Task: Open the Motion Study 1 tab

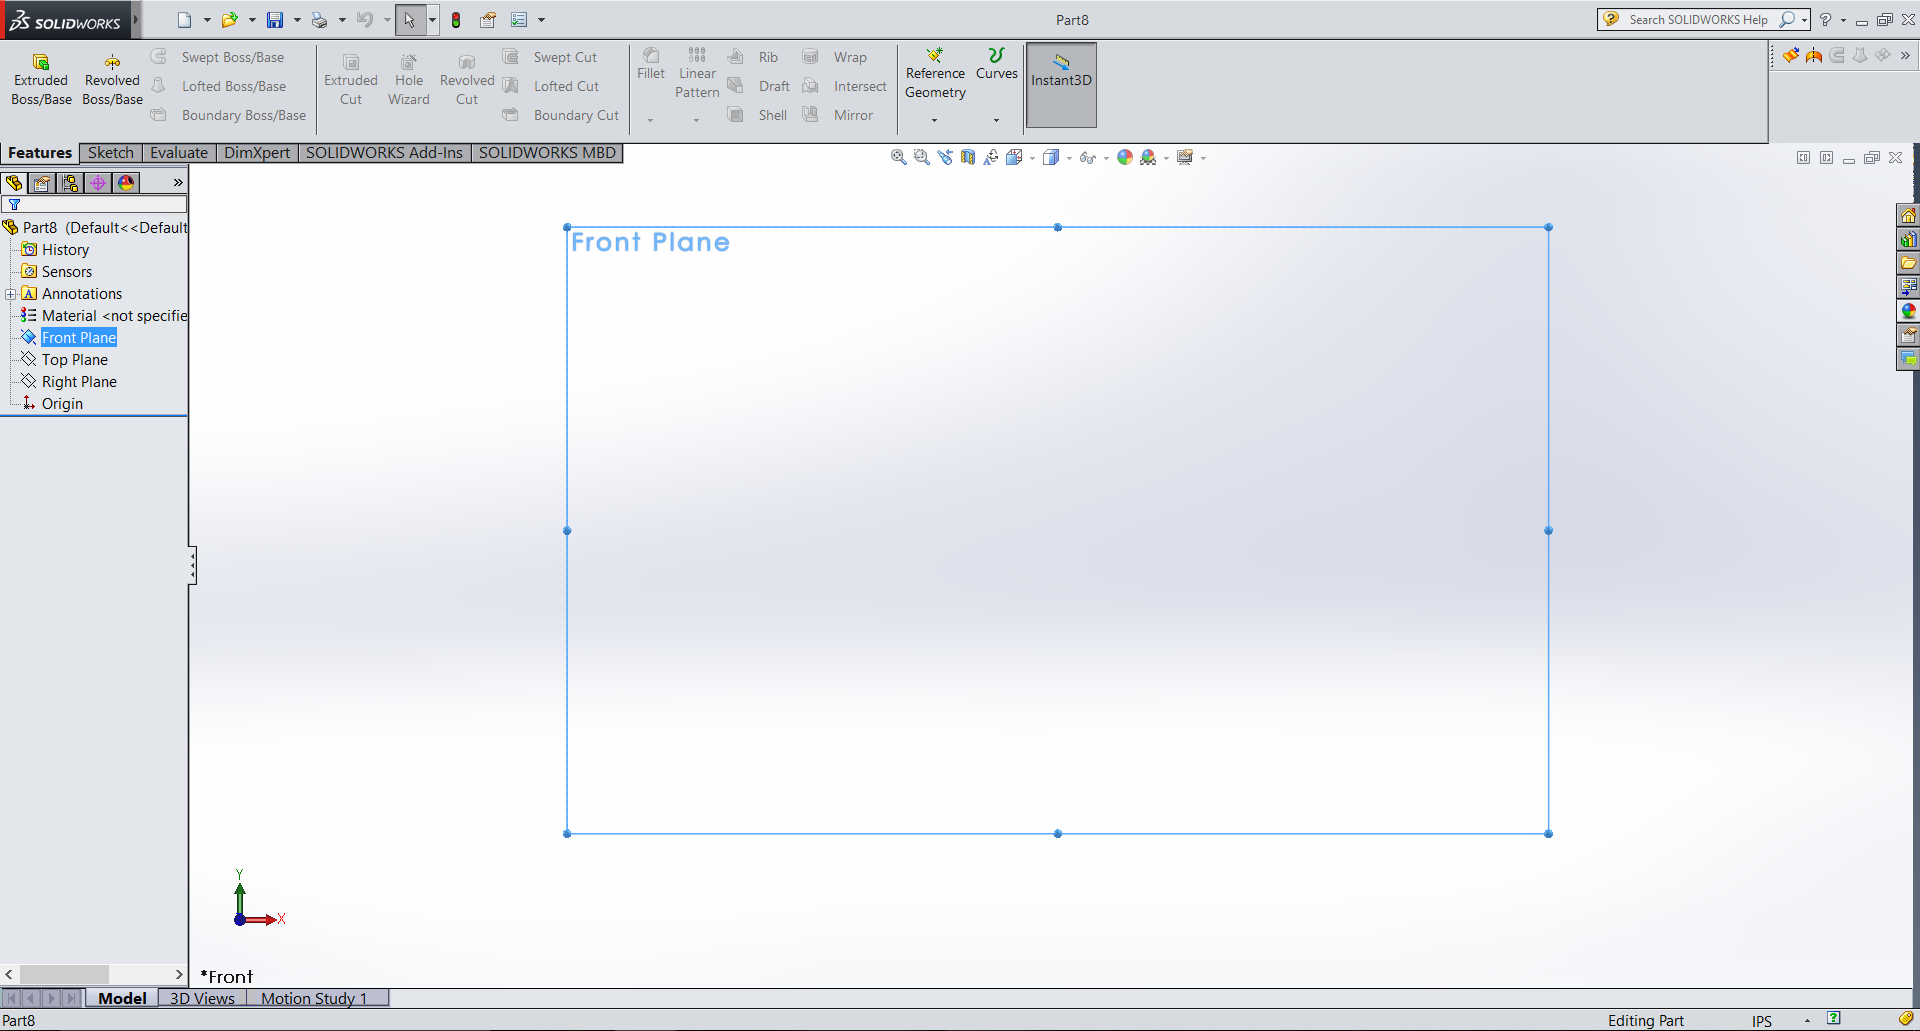Action: pos(314,998)
